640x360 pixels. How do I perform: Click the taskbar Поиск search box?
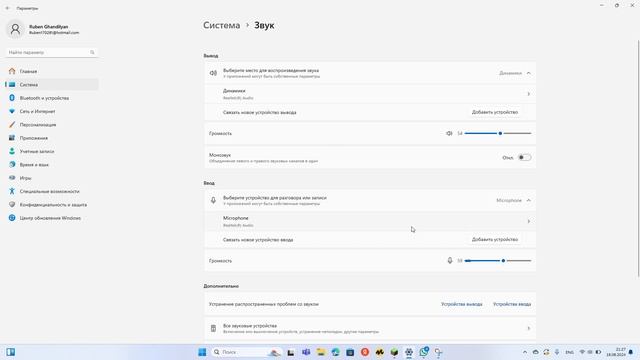click(x=247, y=352)
